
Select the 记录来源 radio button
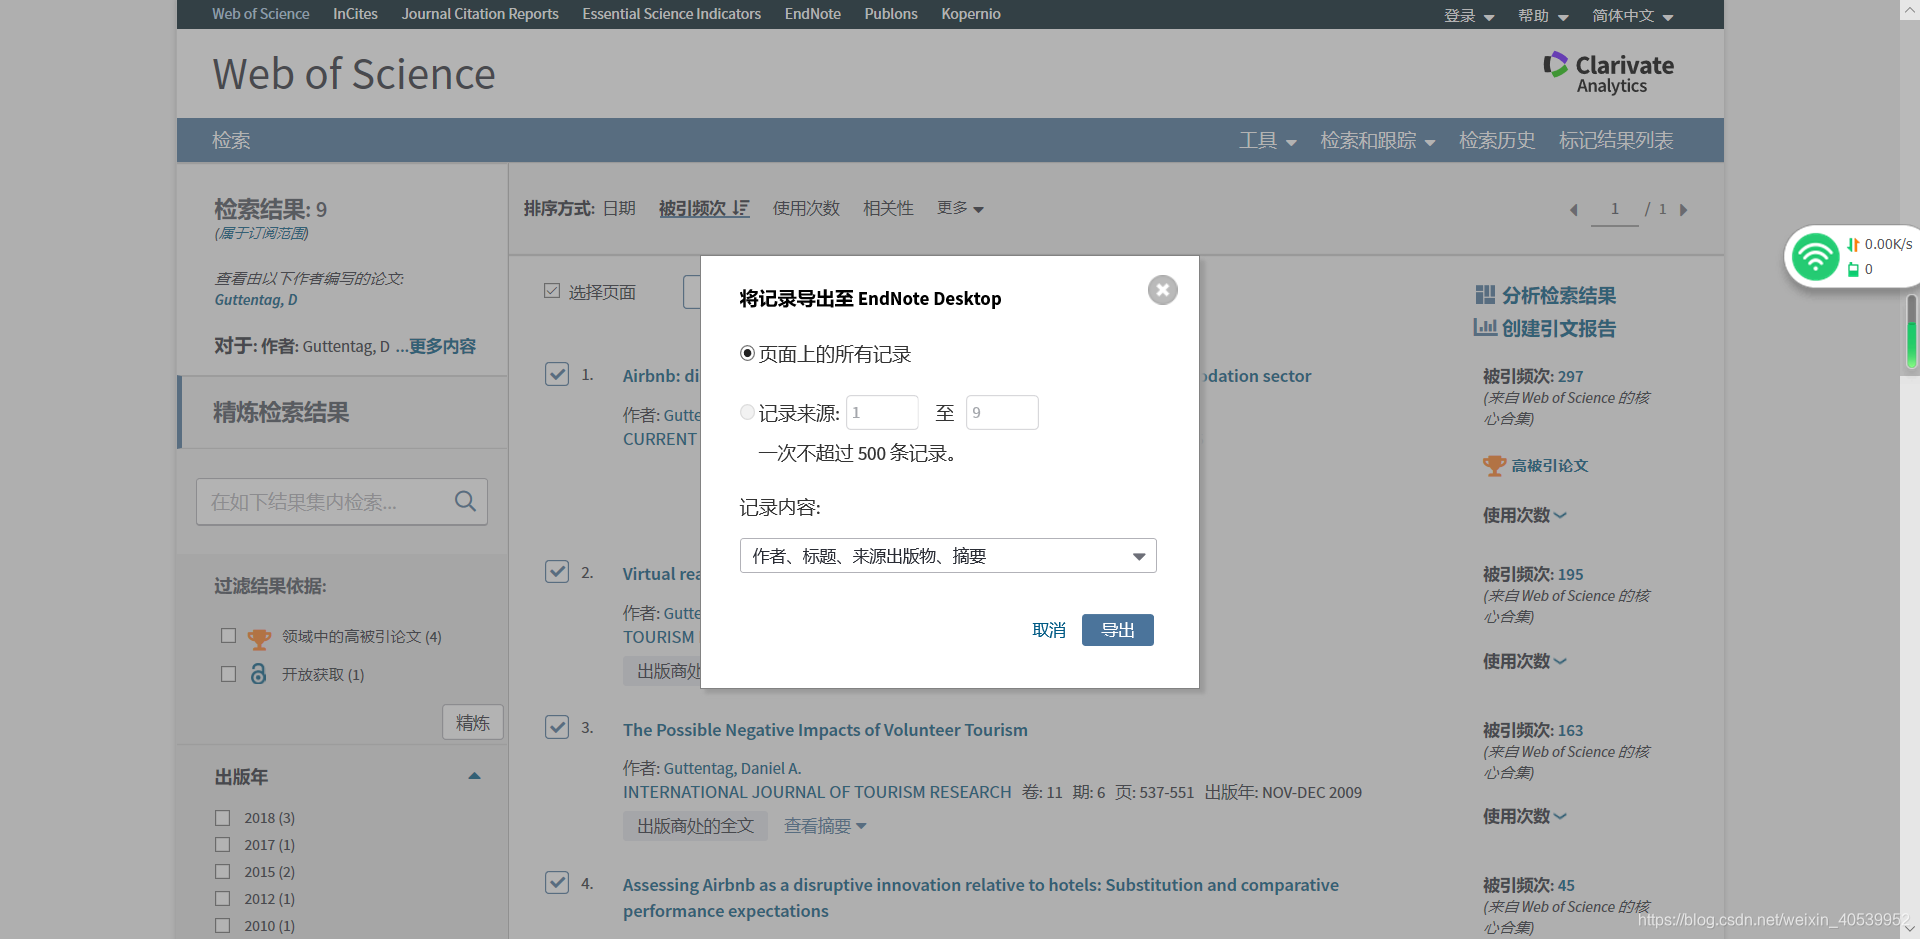[x=747, y=412]
